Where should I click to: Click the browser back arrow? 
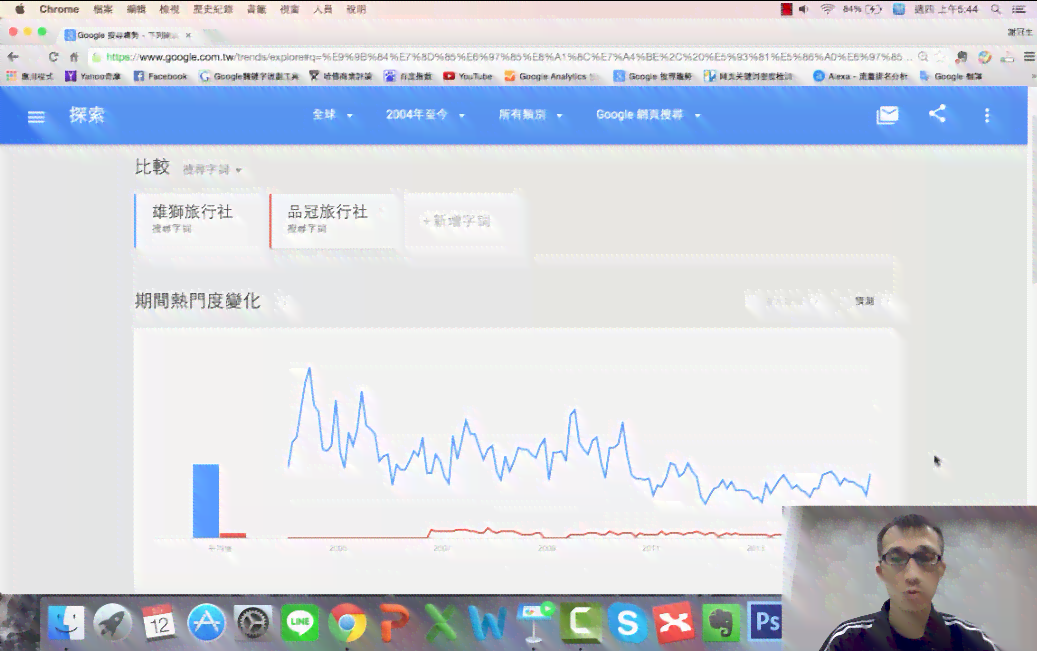[13, 57]
